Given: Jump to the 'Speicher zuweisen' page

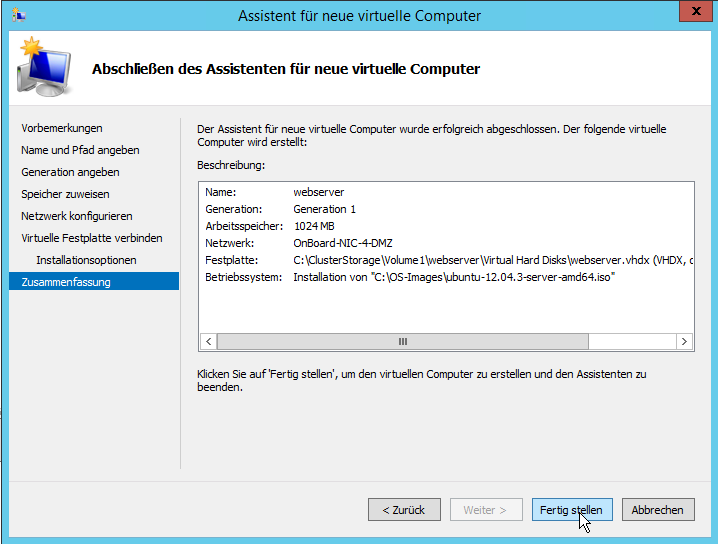Looking at the screenshot, I should click(x=65, y=194).
